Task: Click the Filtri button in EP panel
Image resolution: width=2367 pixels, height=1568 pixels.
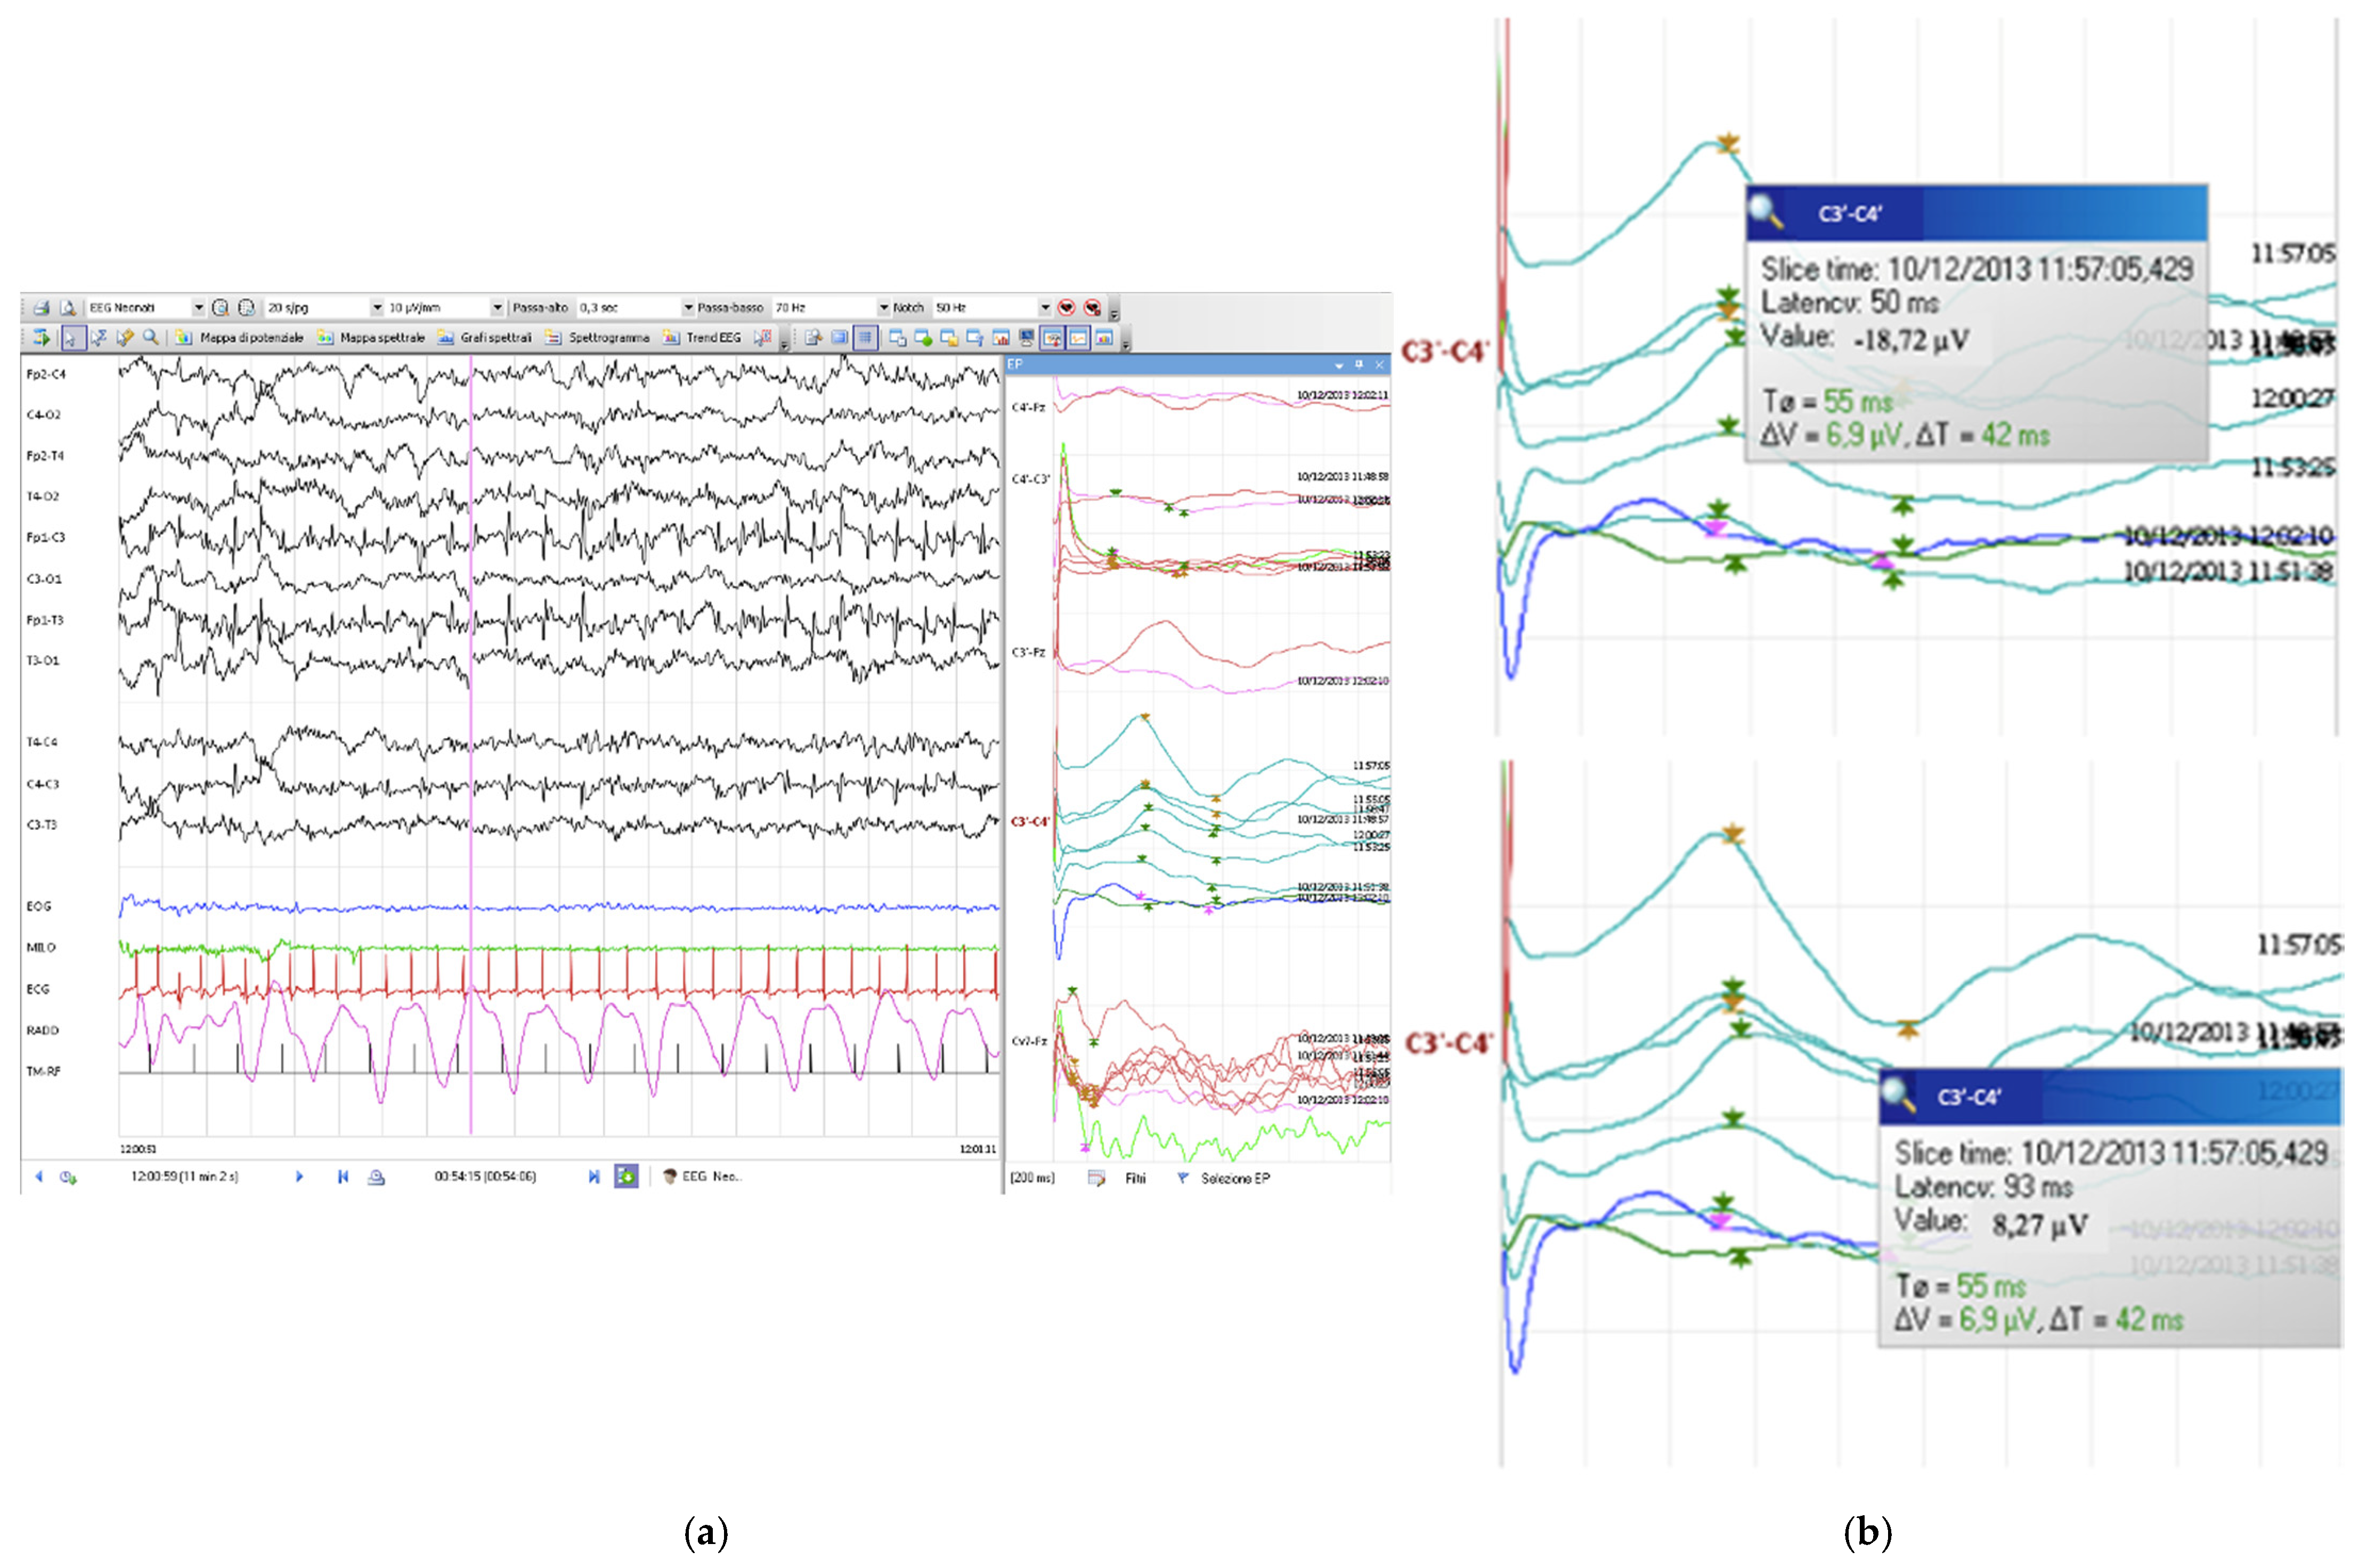Action: point(1135,1179)
